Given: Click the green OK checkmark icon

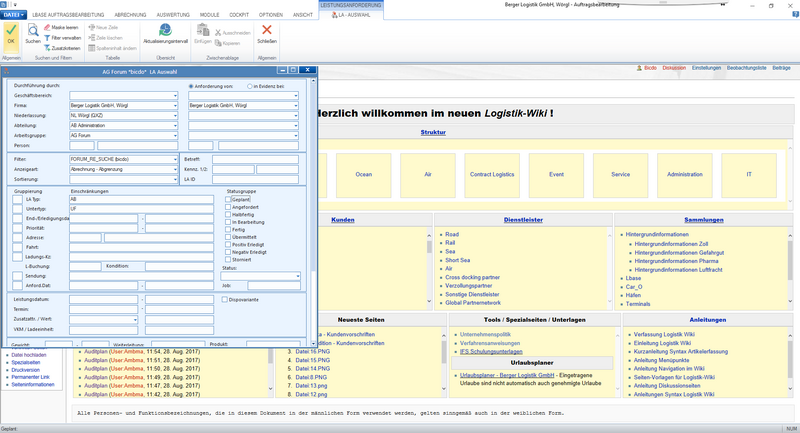Looking at the screenshot, I should [11, 31].
